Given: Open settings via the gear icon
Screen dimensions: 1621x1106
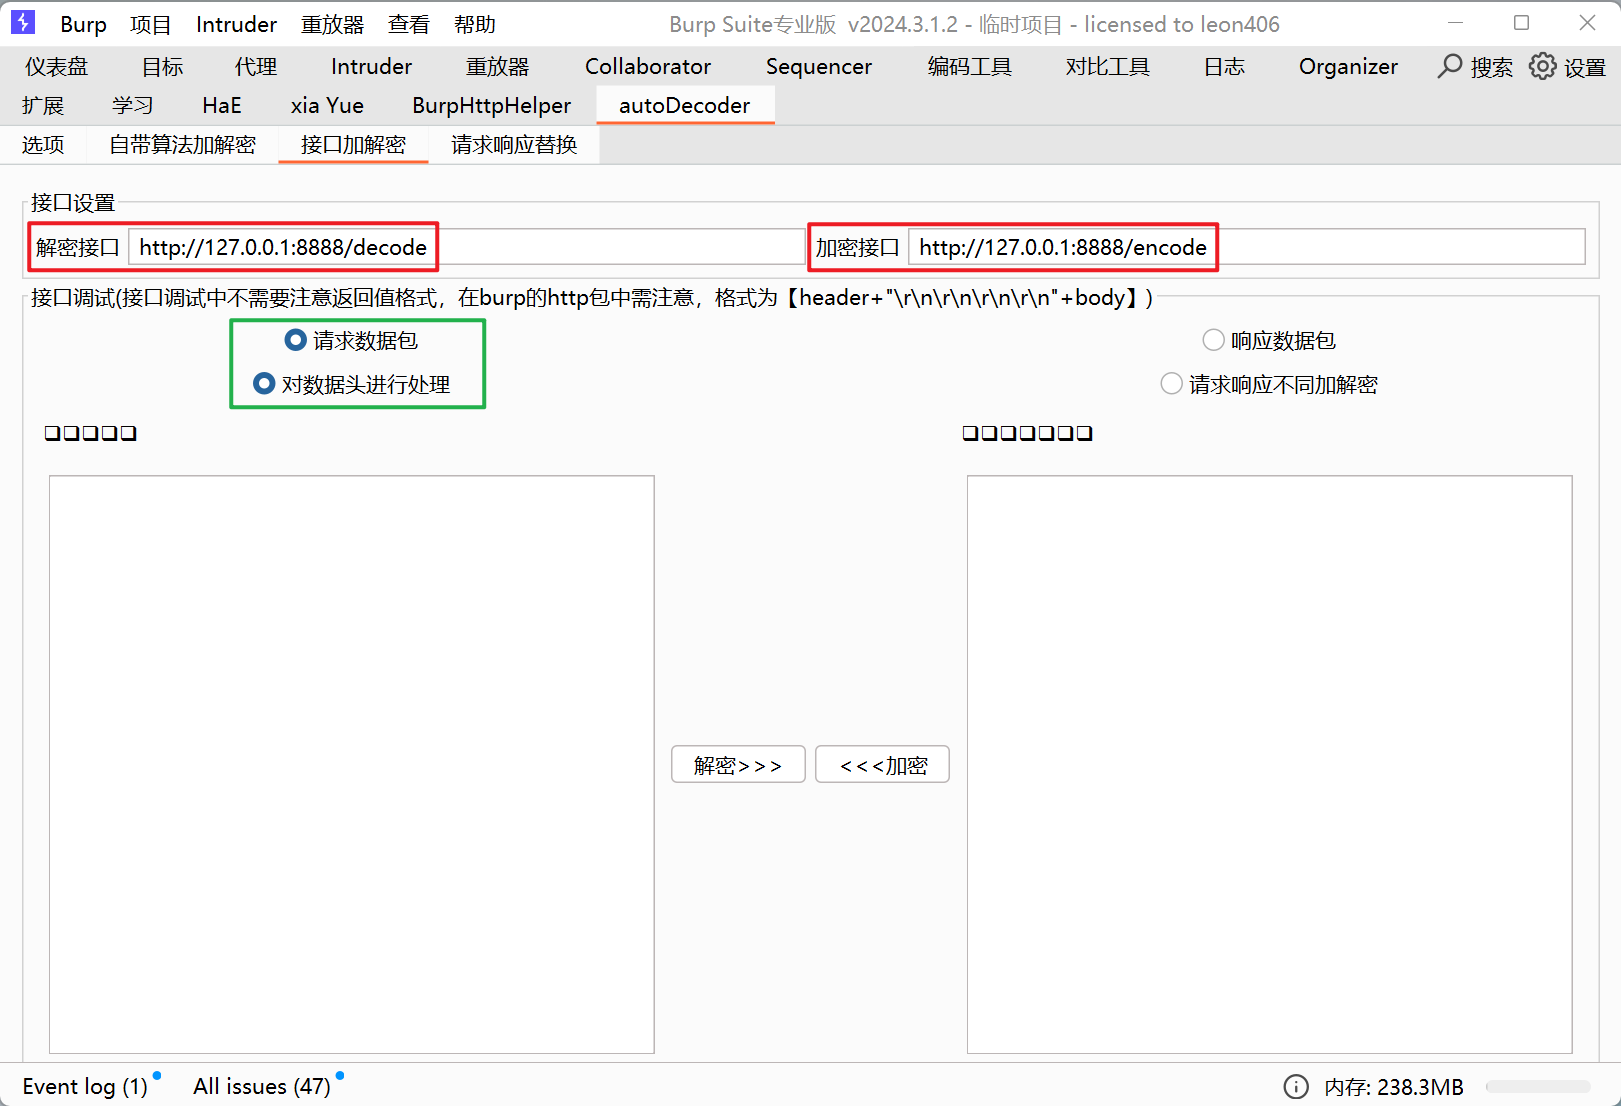Looking at the screenshot, I should [x=1542, y=67].
